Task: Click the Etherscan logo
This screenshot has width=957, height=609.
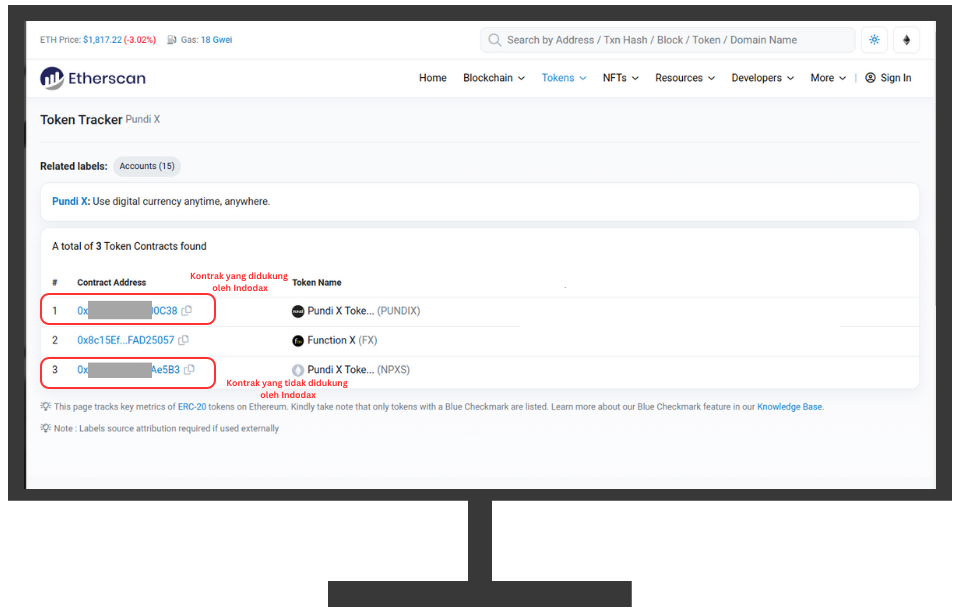Action: [x=93, y=78]
